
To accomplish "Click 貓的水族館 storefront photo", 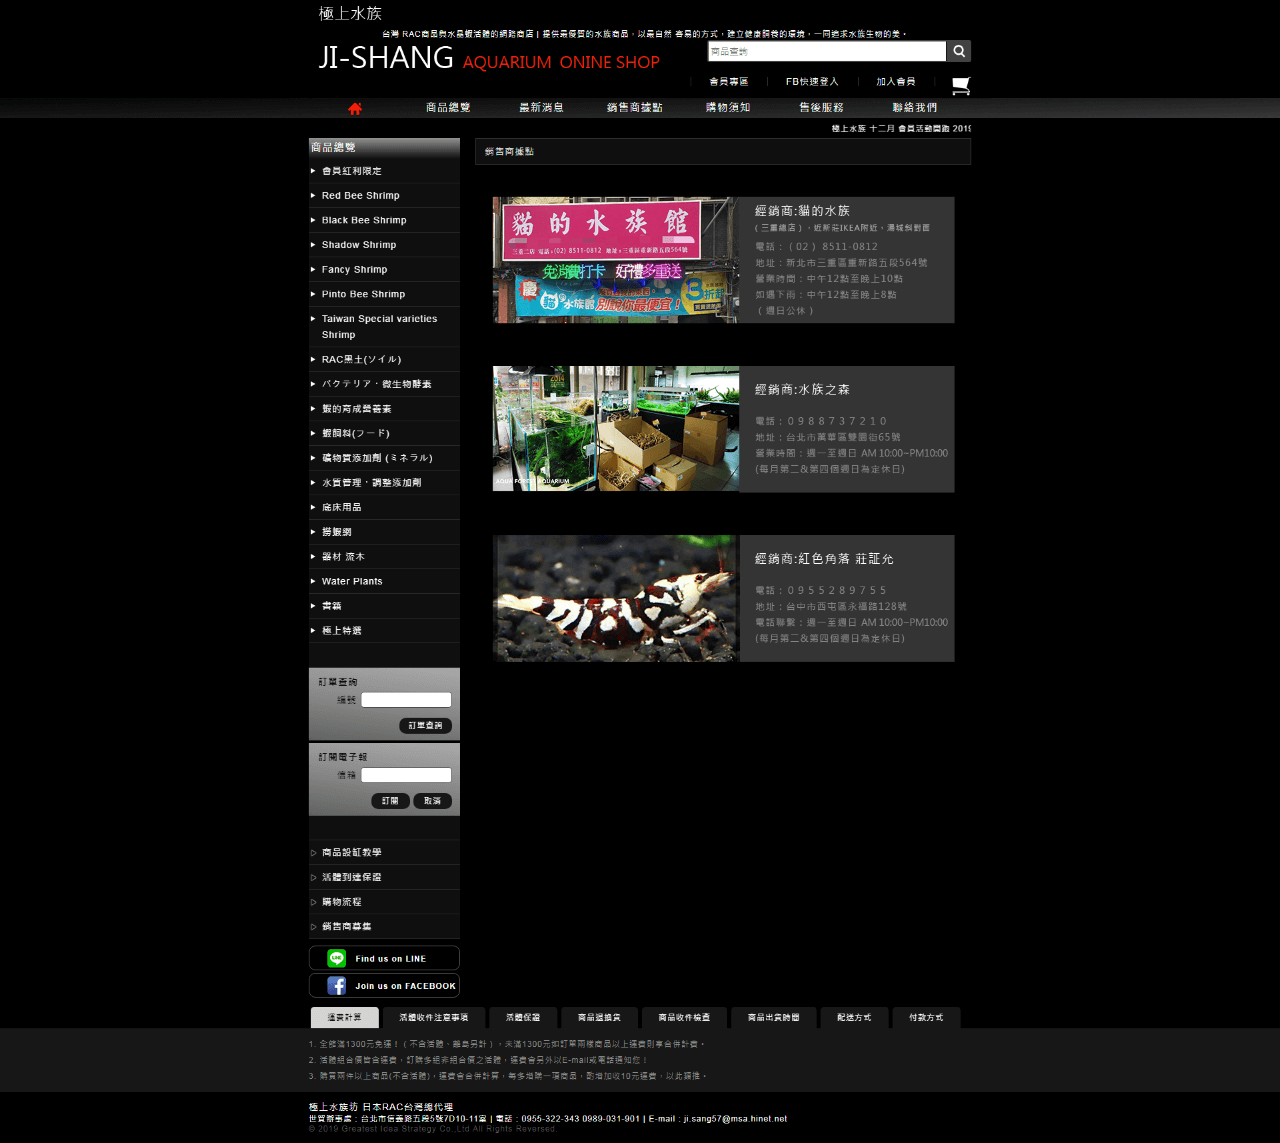I will pos(616,260).
